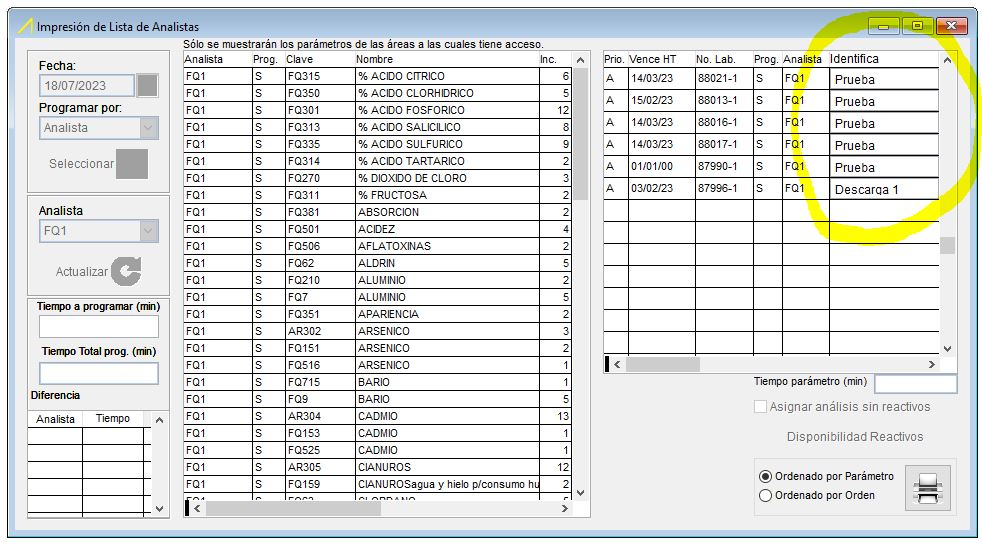This screenshot has height=543, width=982.
Task: Click the Tiempo a programar input box
Action: 98,326
